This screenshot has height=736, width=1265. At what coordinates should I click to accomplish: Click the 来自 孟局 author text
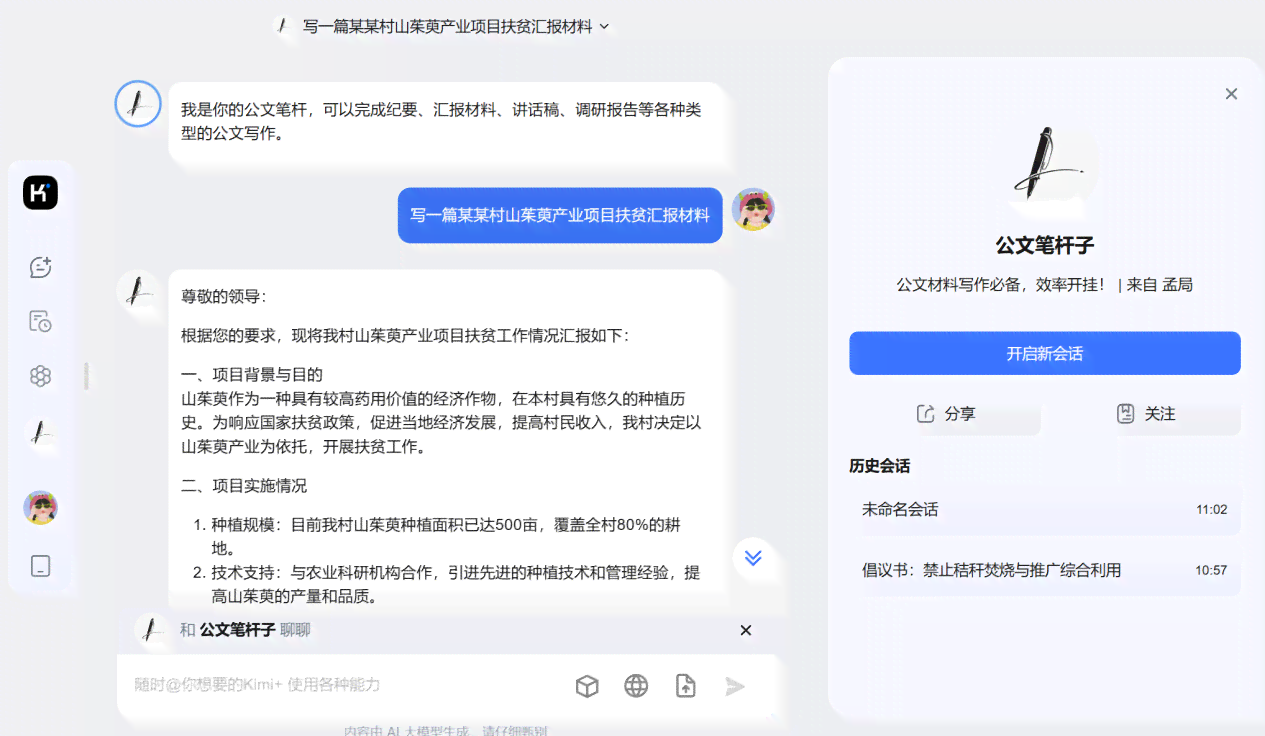pyautogui.click(x=1160, y=285)
